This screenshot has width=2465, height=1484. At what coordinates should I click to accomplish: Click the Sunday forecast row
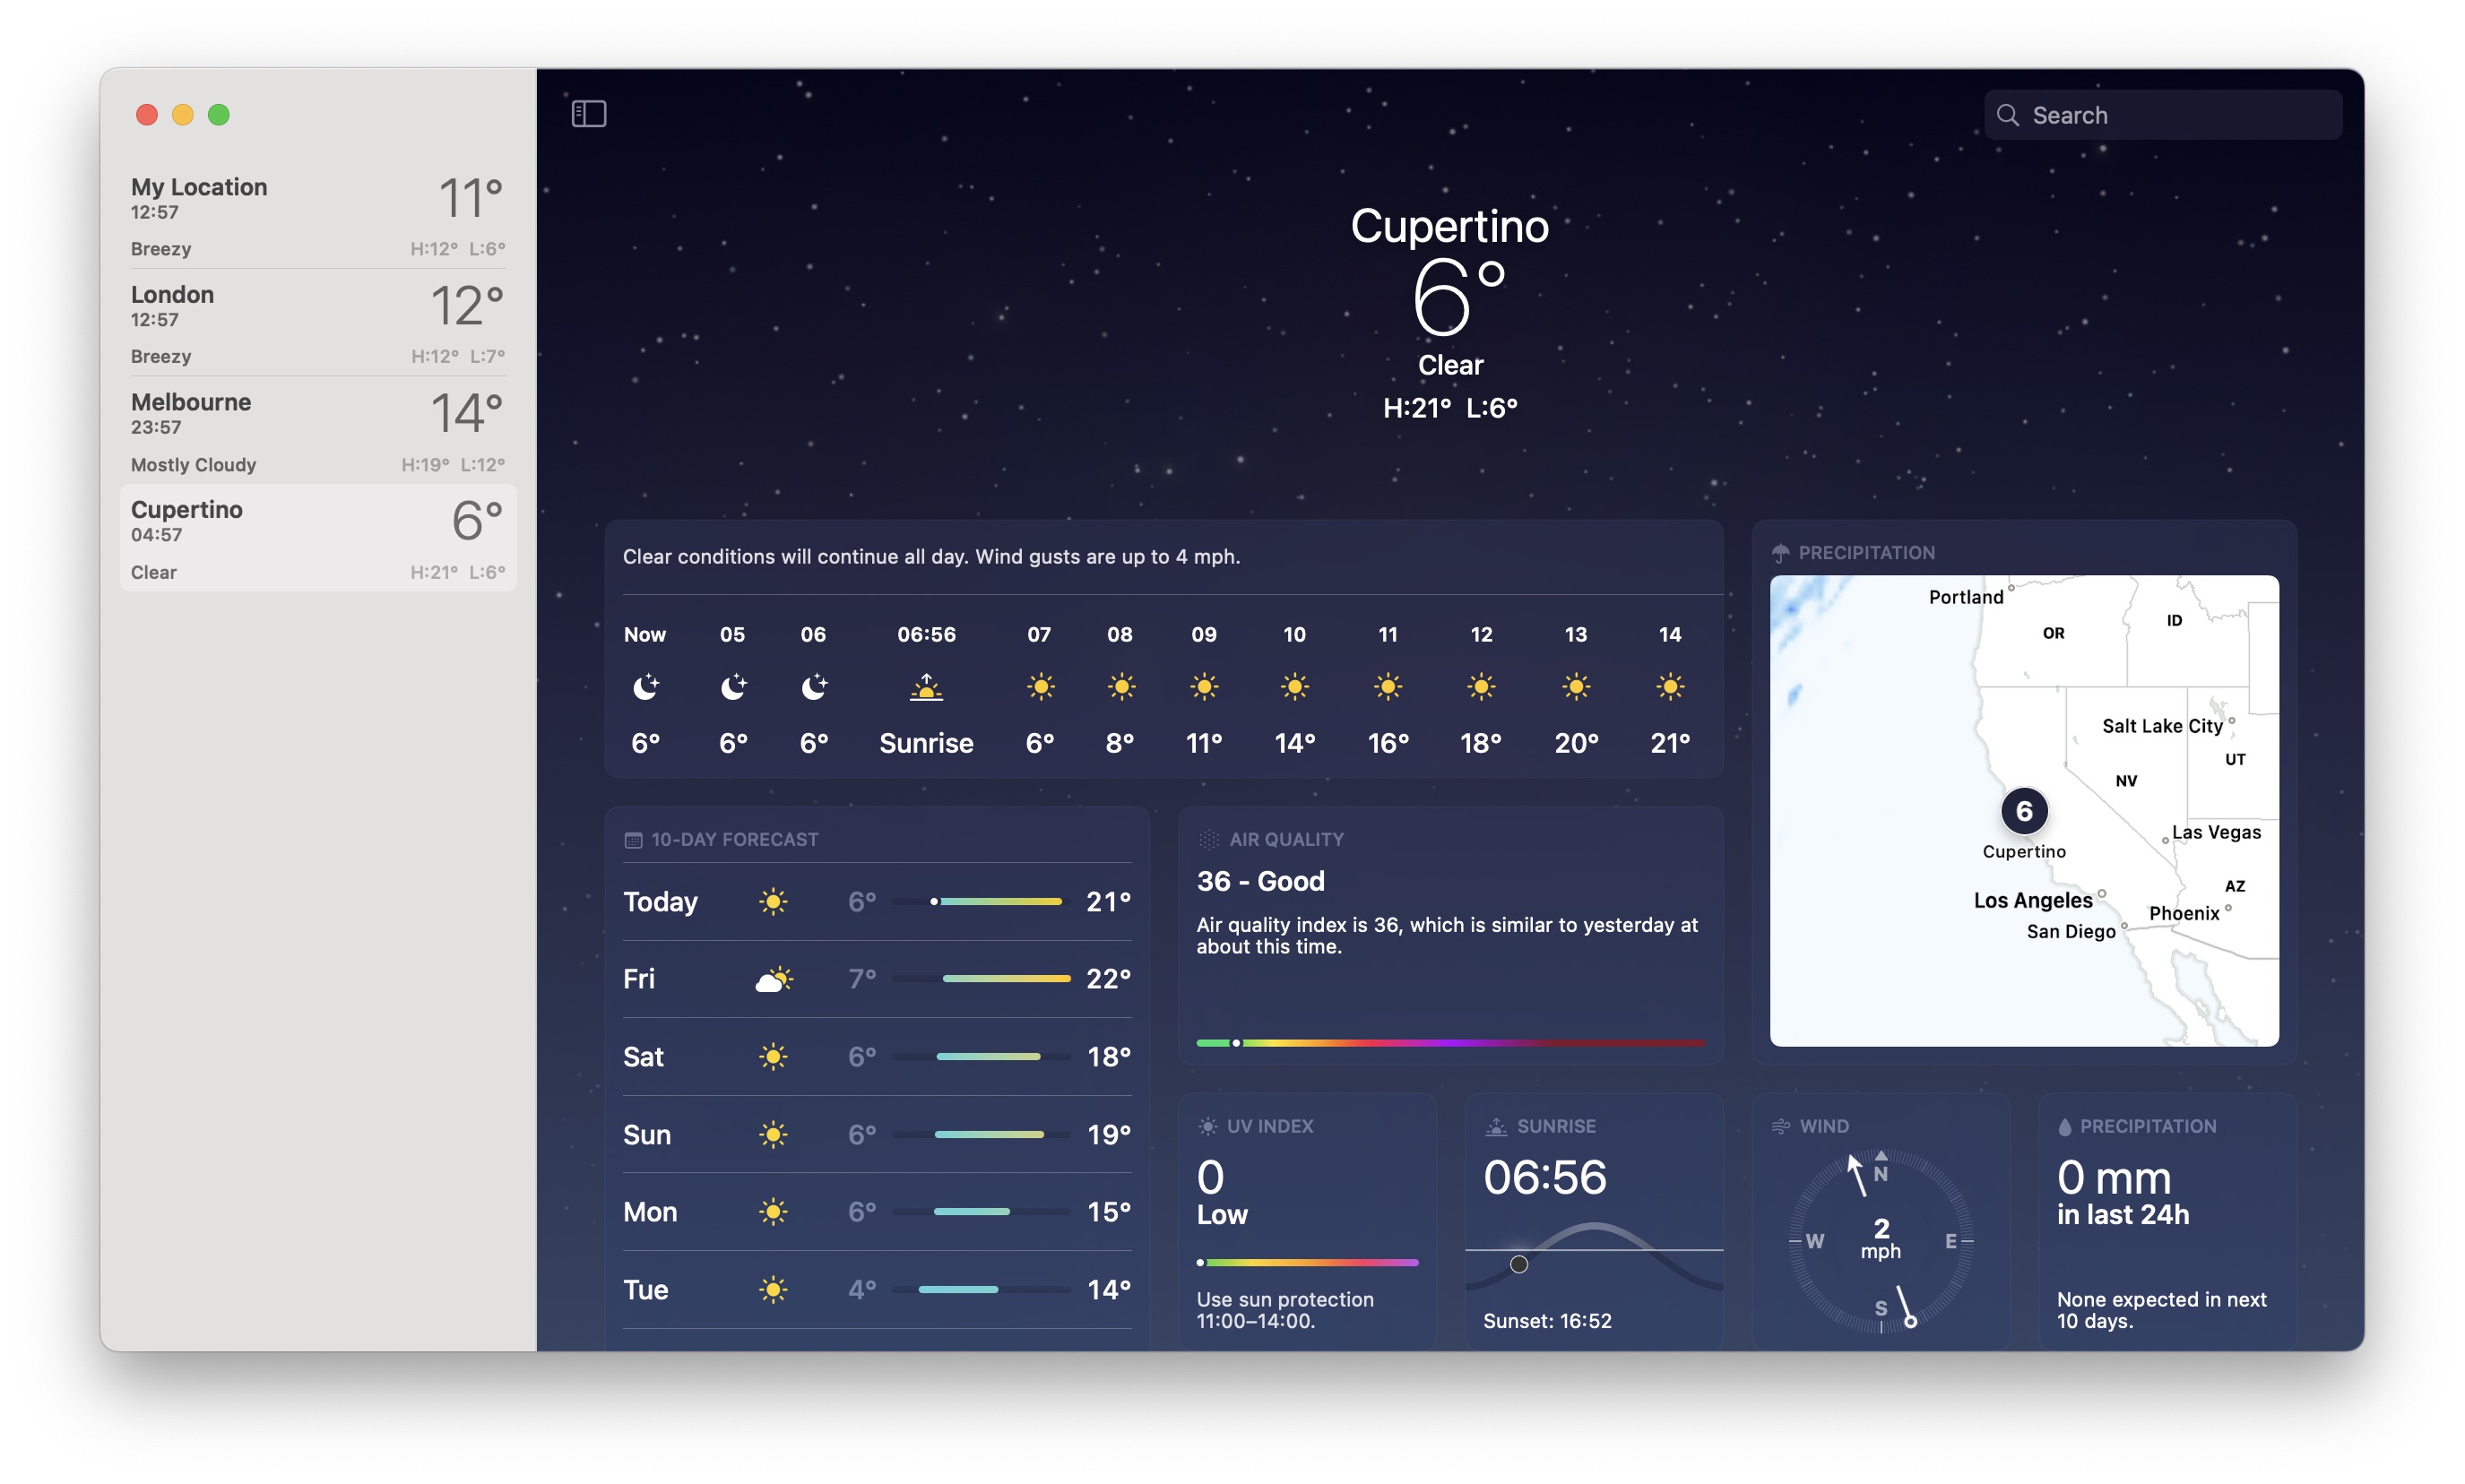click(x=875, y=1132)
